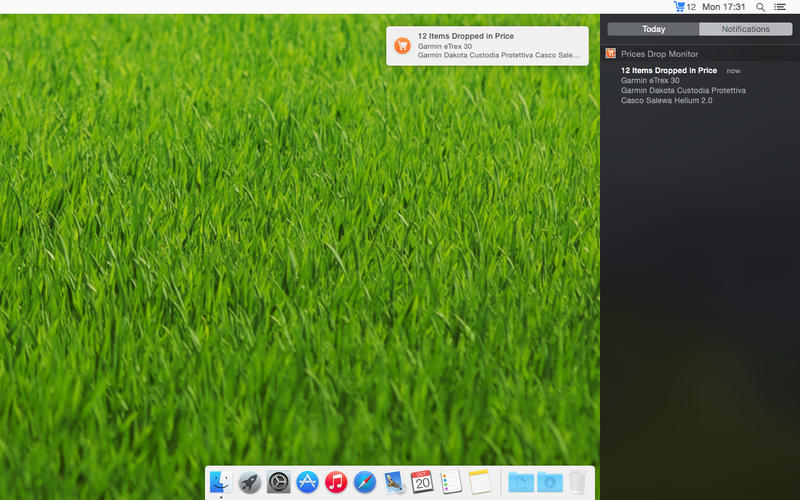Open Spotlight search magnifier in menu bar
The image size is (800, 500).
tap(760, 7)
